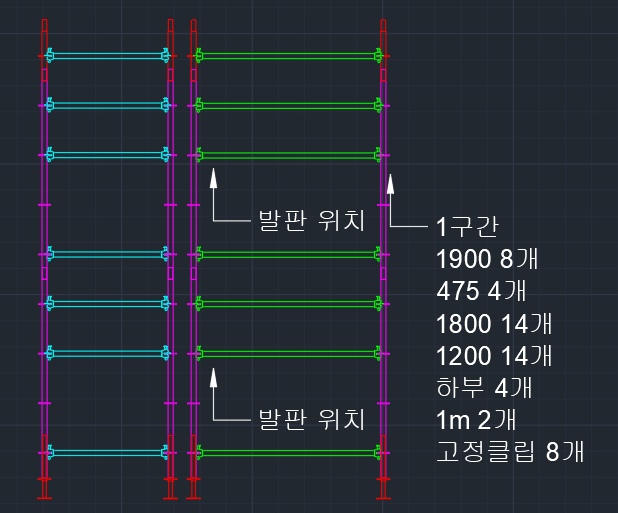This screenshot has height=513, width=618.
Task: Select the '1900 8개' text line
Action: pyautogui.click(x=487, y=259)
